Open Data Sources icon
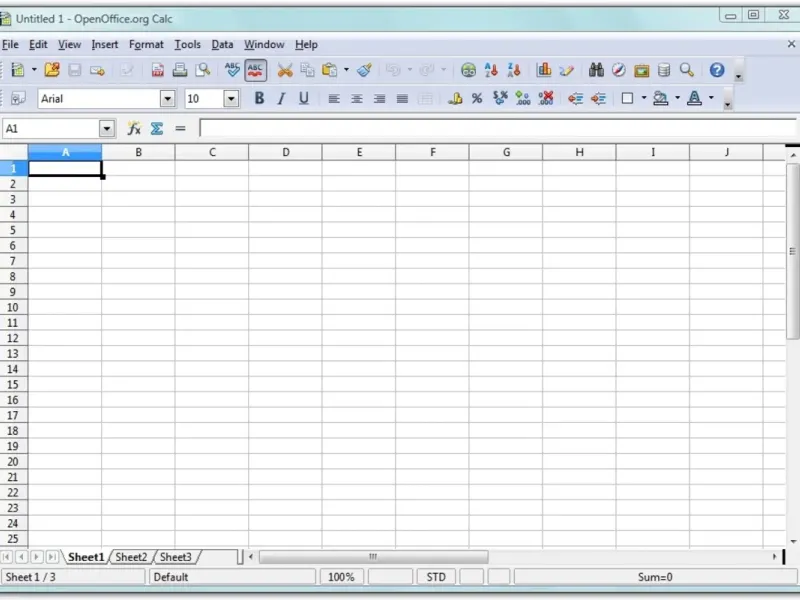 (664, 70)
